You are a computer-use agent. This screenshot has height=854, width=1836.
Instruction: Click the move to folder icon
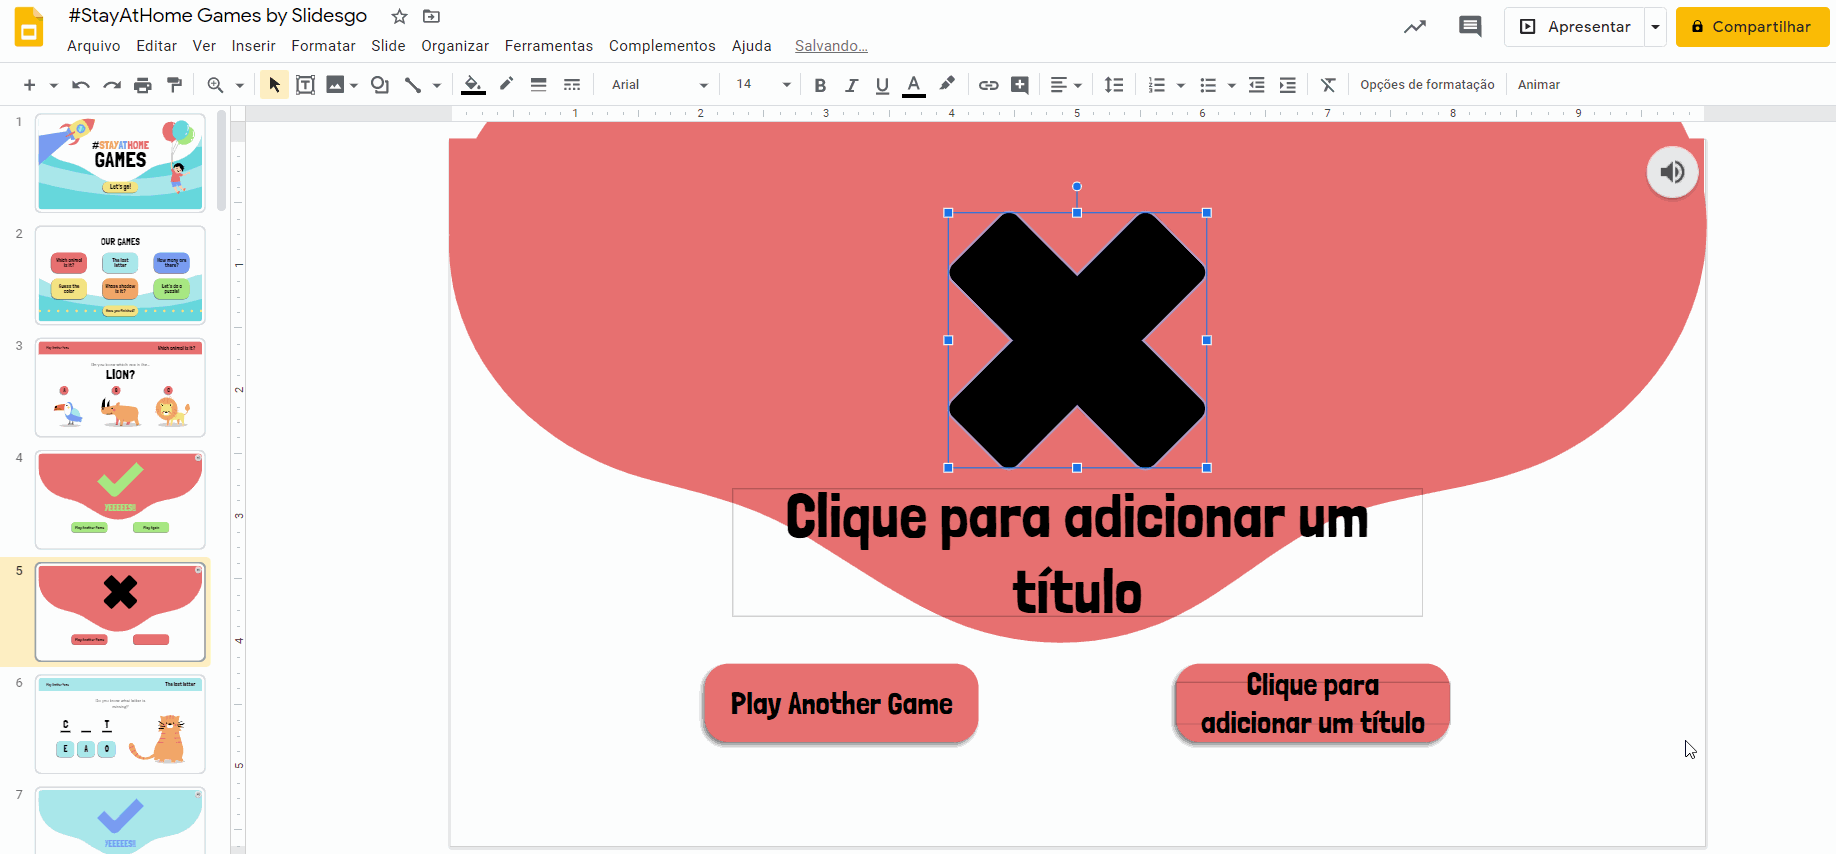[431, 16]
